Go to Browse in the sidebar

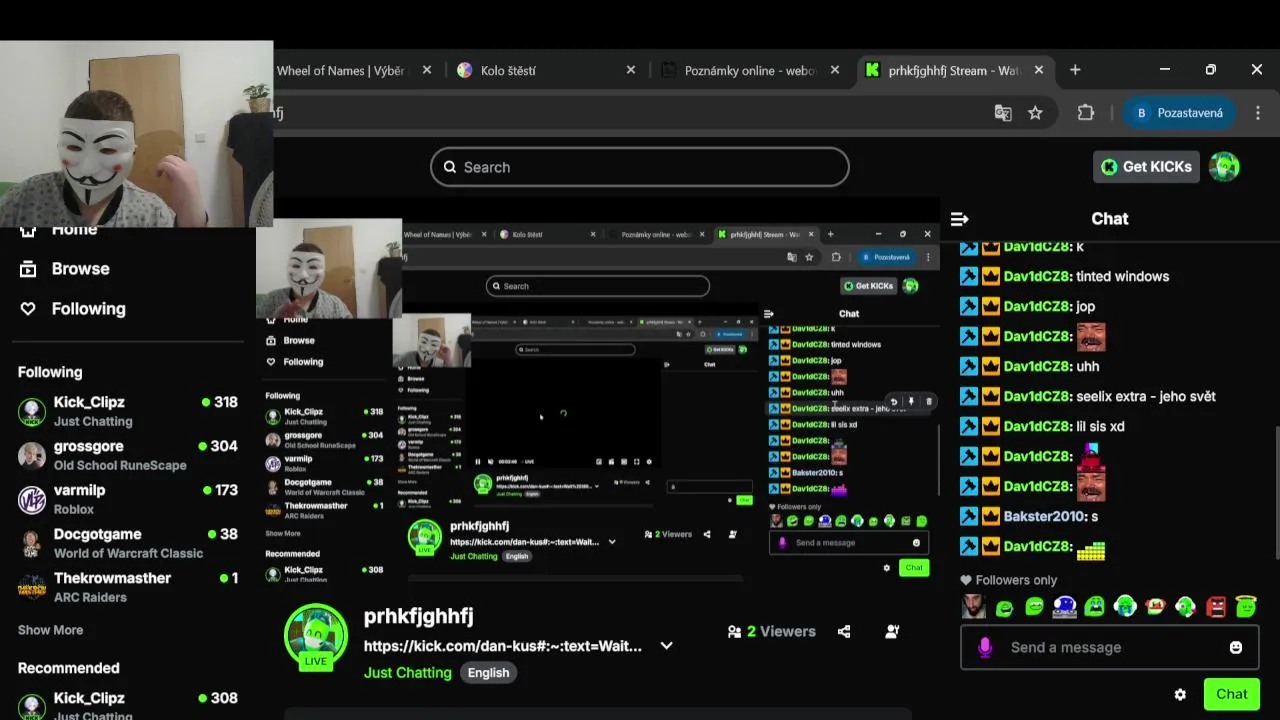[x=81, y=269]
